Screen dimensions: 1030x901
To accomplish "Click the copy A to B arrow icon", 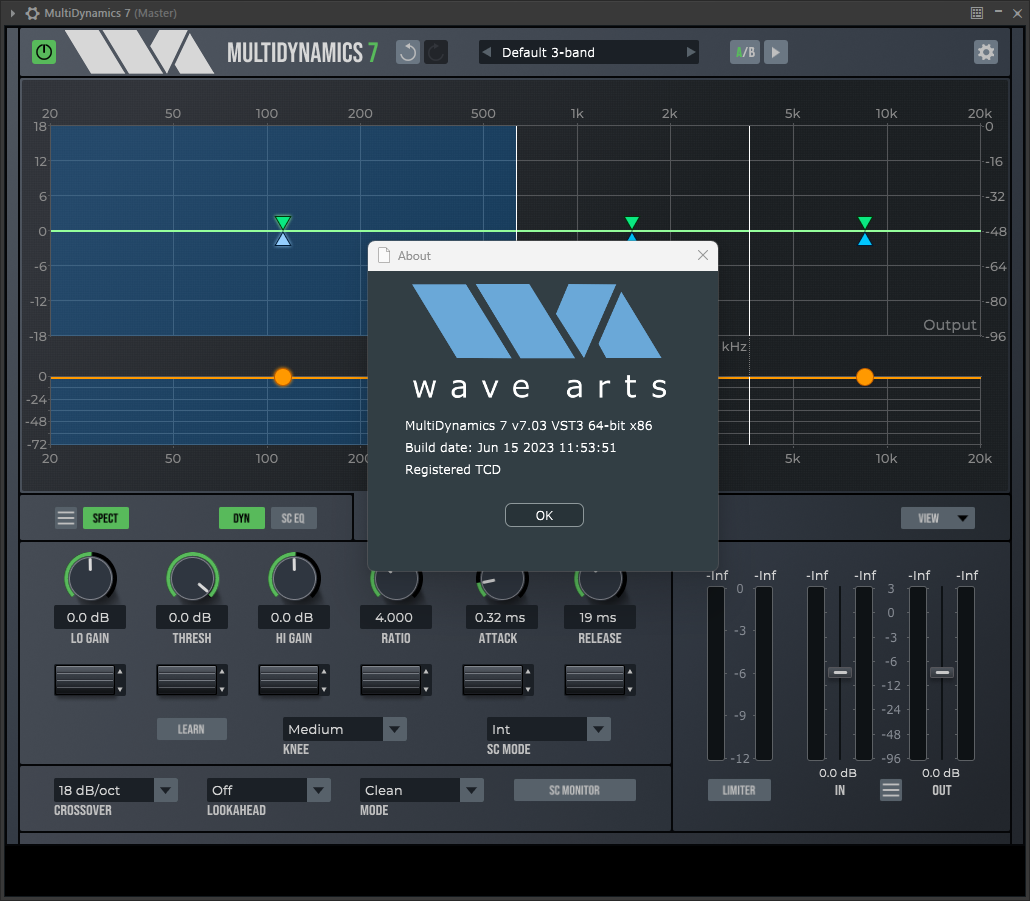I will tap(777, 52).
